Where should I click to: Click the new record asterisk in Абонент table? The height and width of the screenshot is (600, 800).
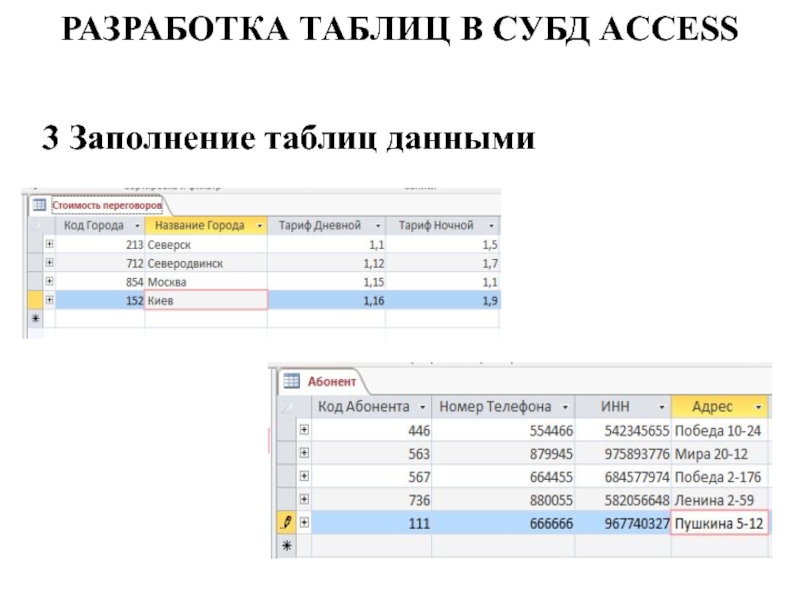(288, 546)
